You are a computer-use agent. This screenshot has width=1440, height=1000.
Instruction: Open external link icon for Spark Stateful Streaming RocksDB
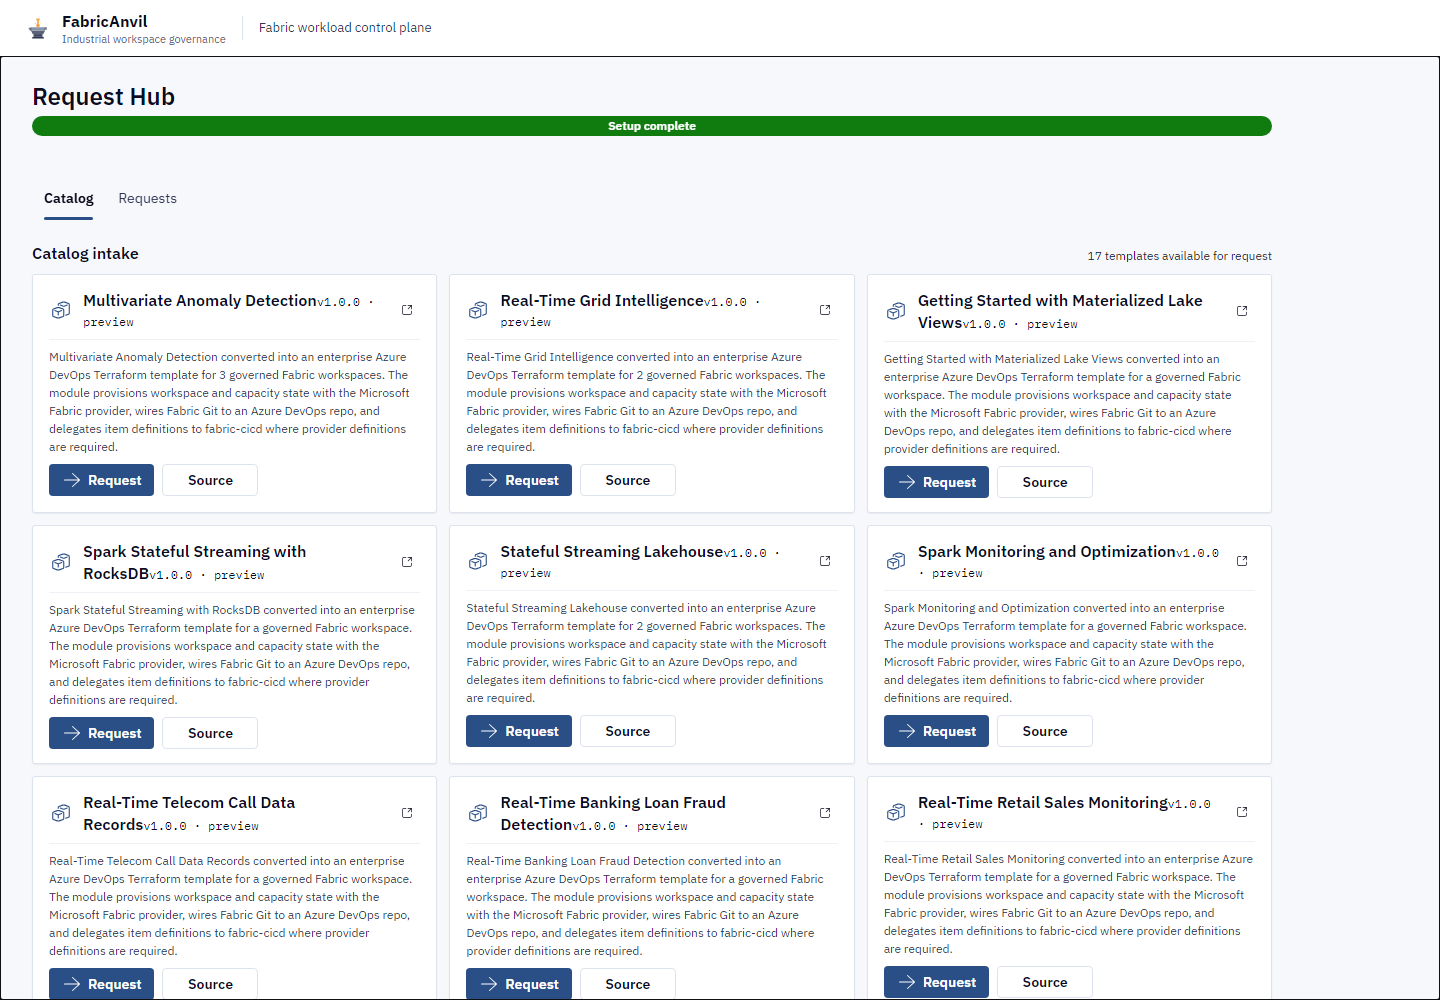click(407, 562)
